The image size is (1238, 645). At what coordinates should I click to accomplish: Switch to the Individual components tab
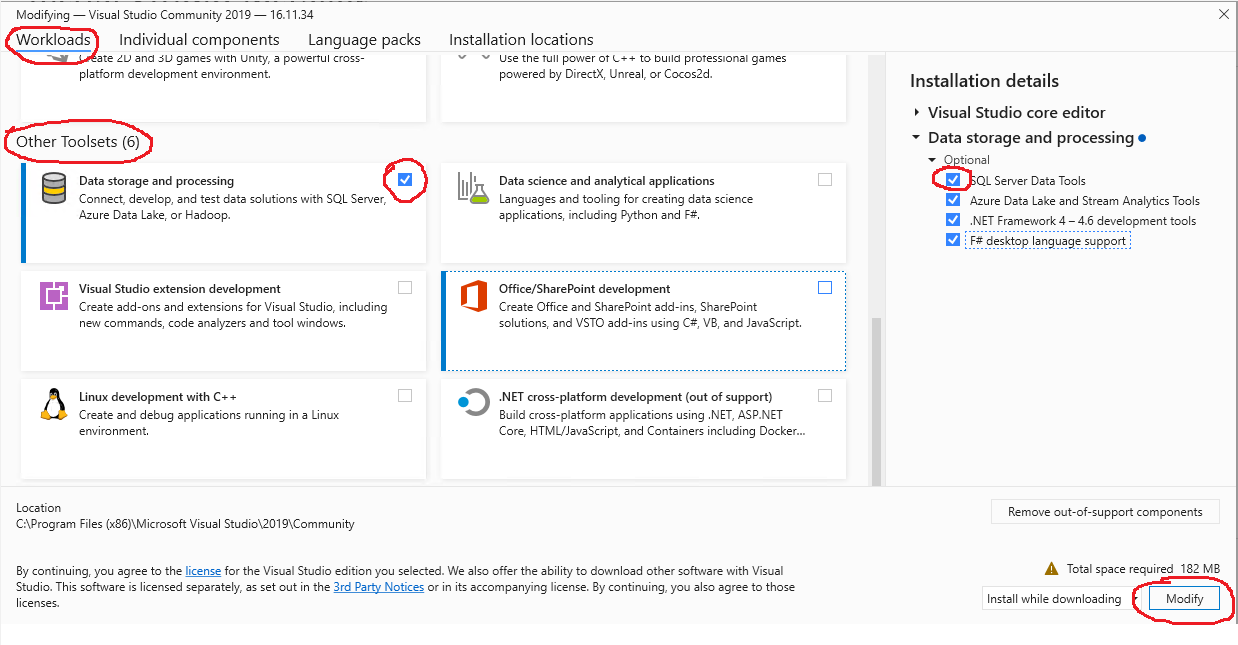pyautogui.click(x=199, y=40)
